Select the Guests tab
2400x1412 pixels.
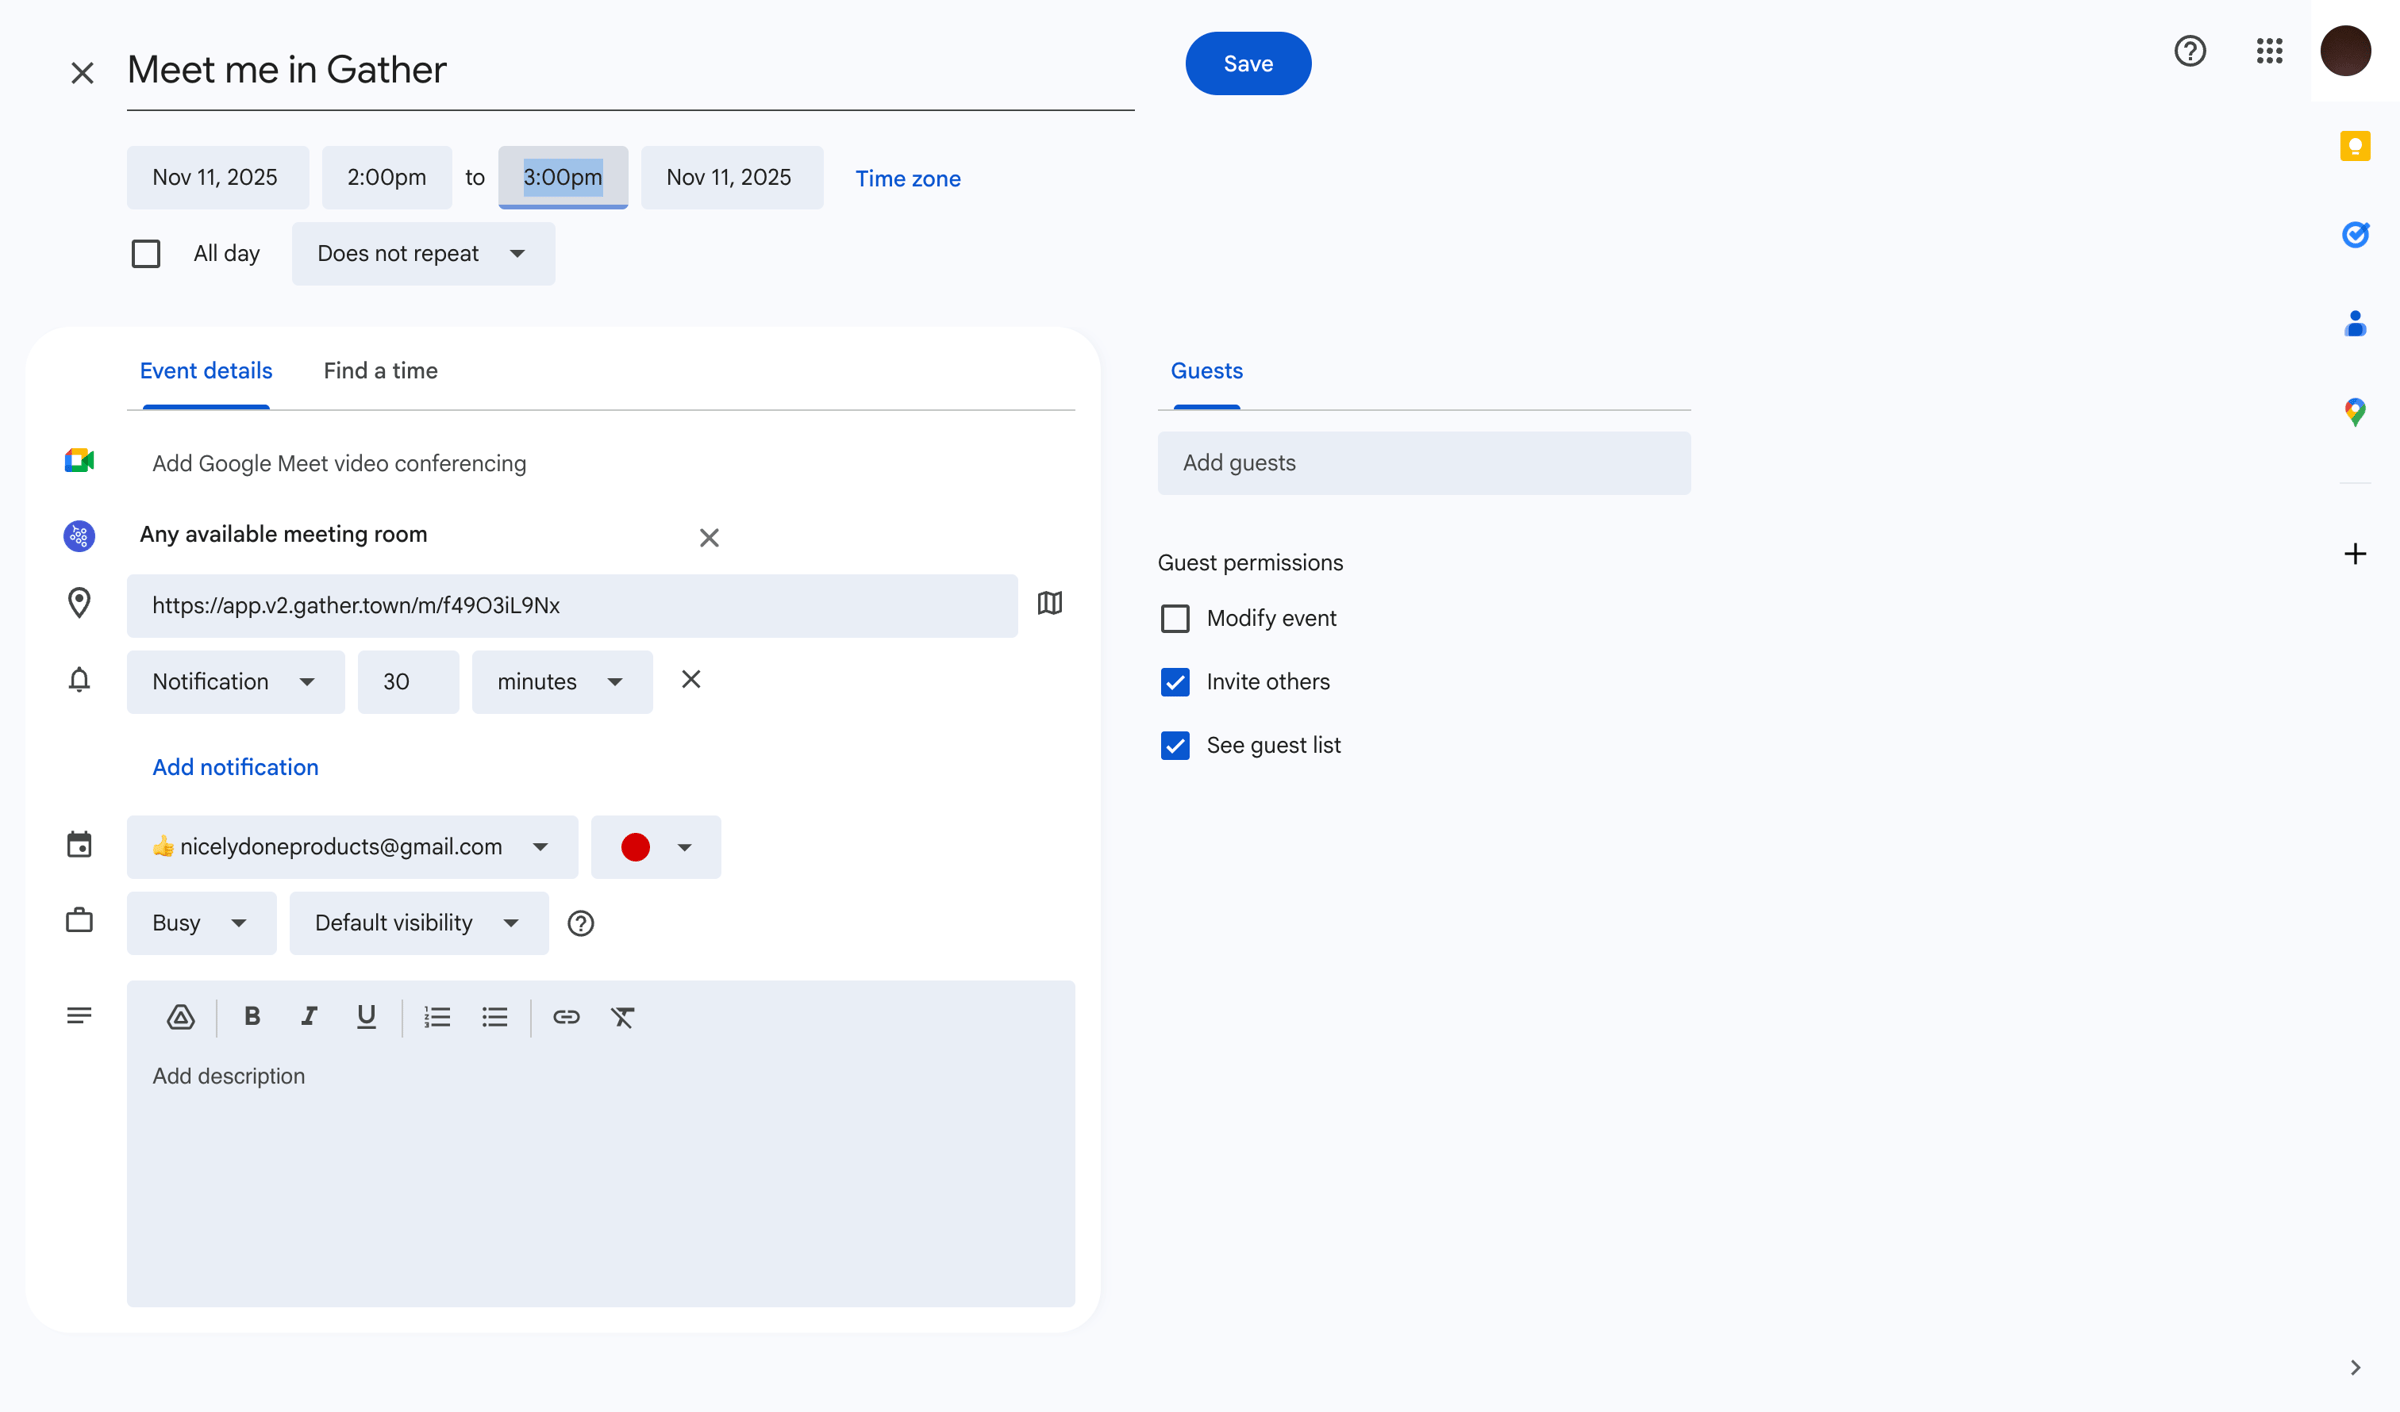1206,371
